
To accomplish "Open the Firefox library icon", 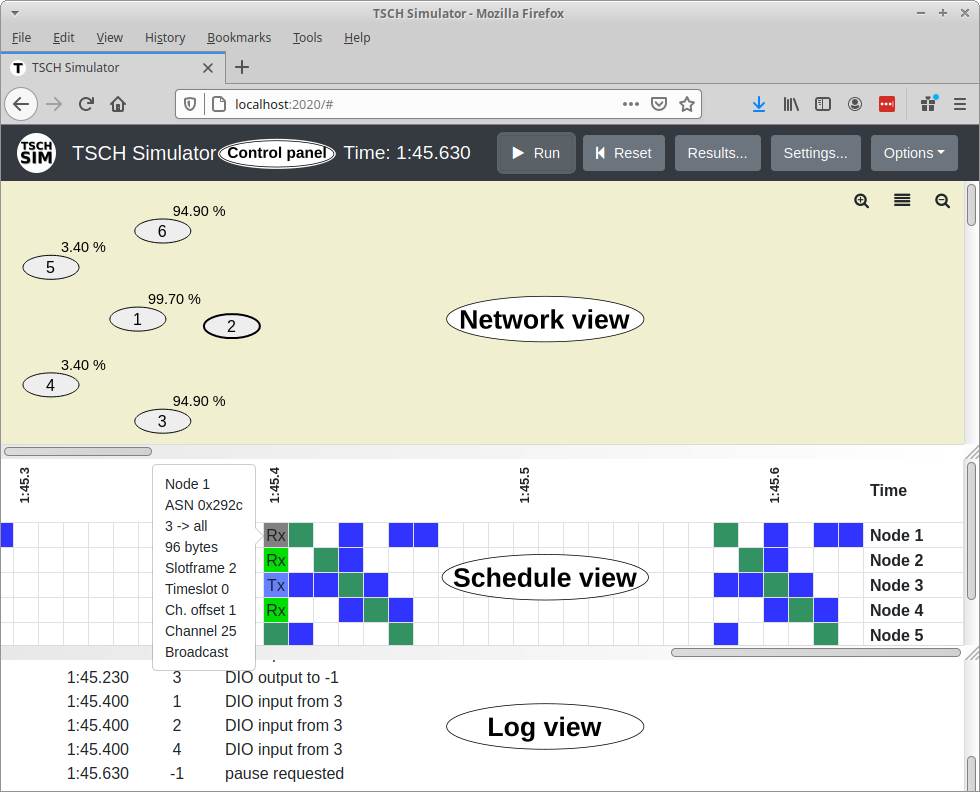I will [x=791, y=104].
